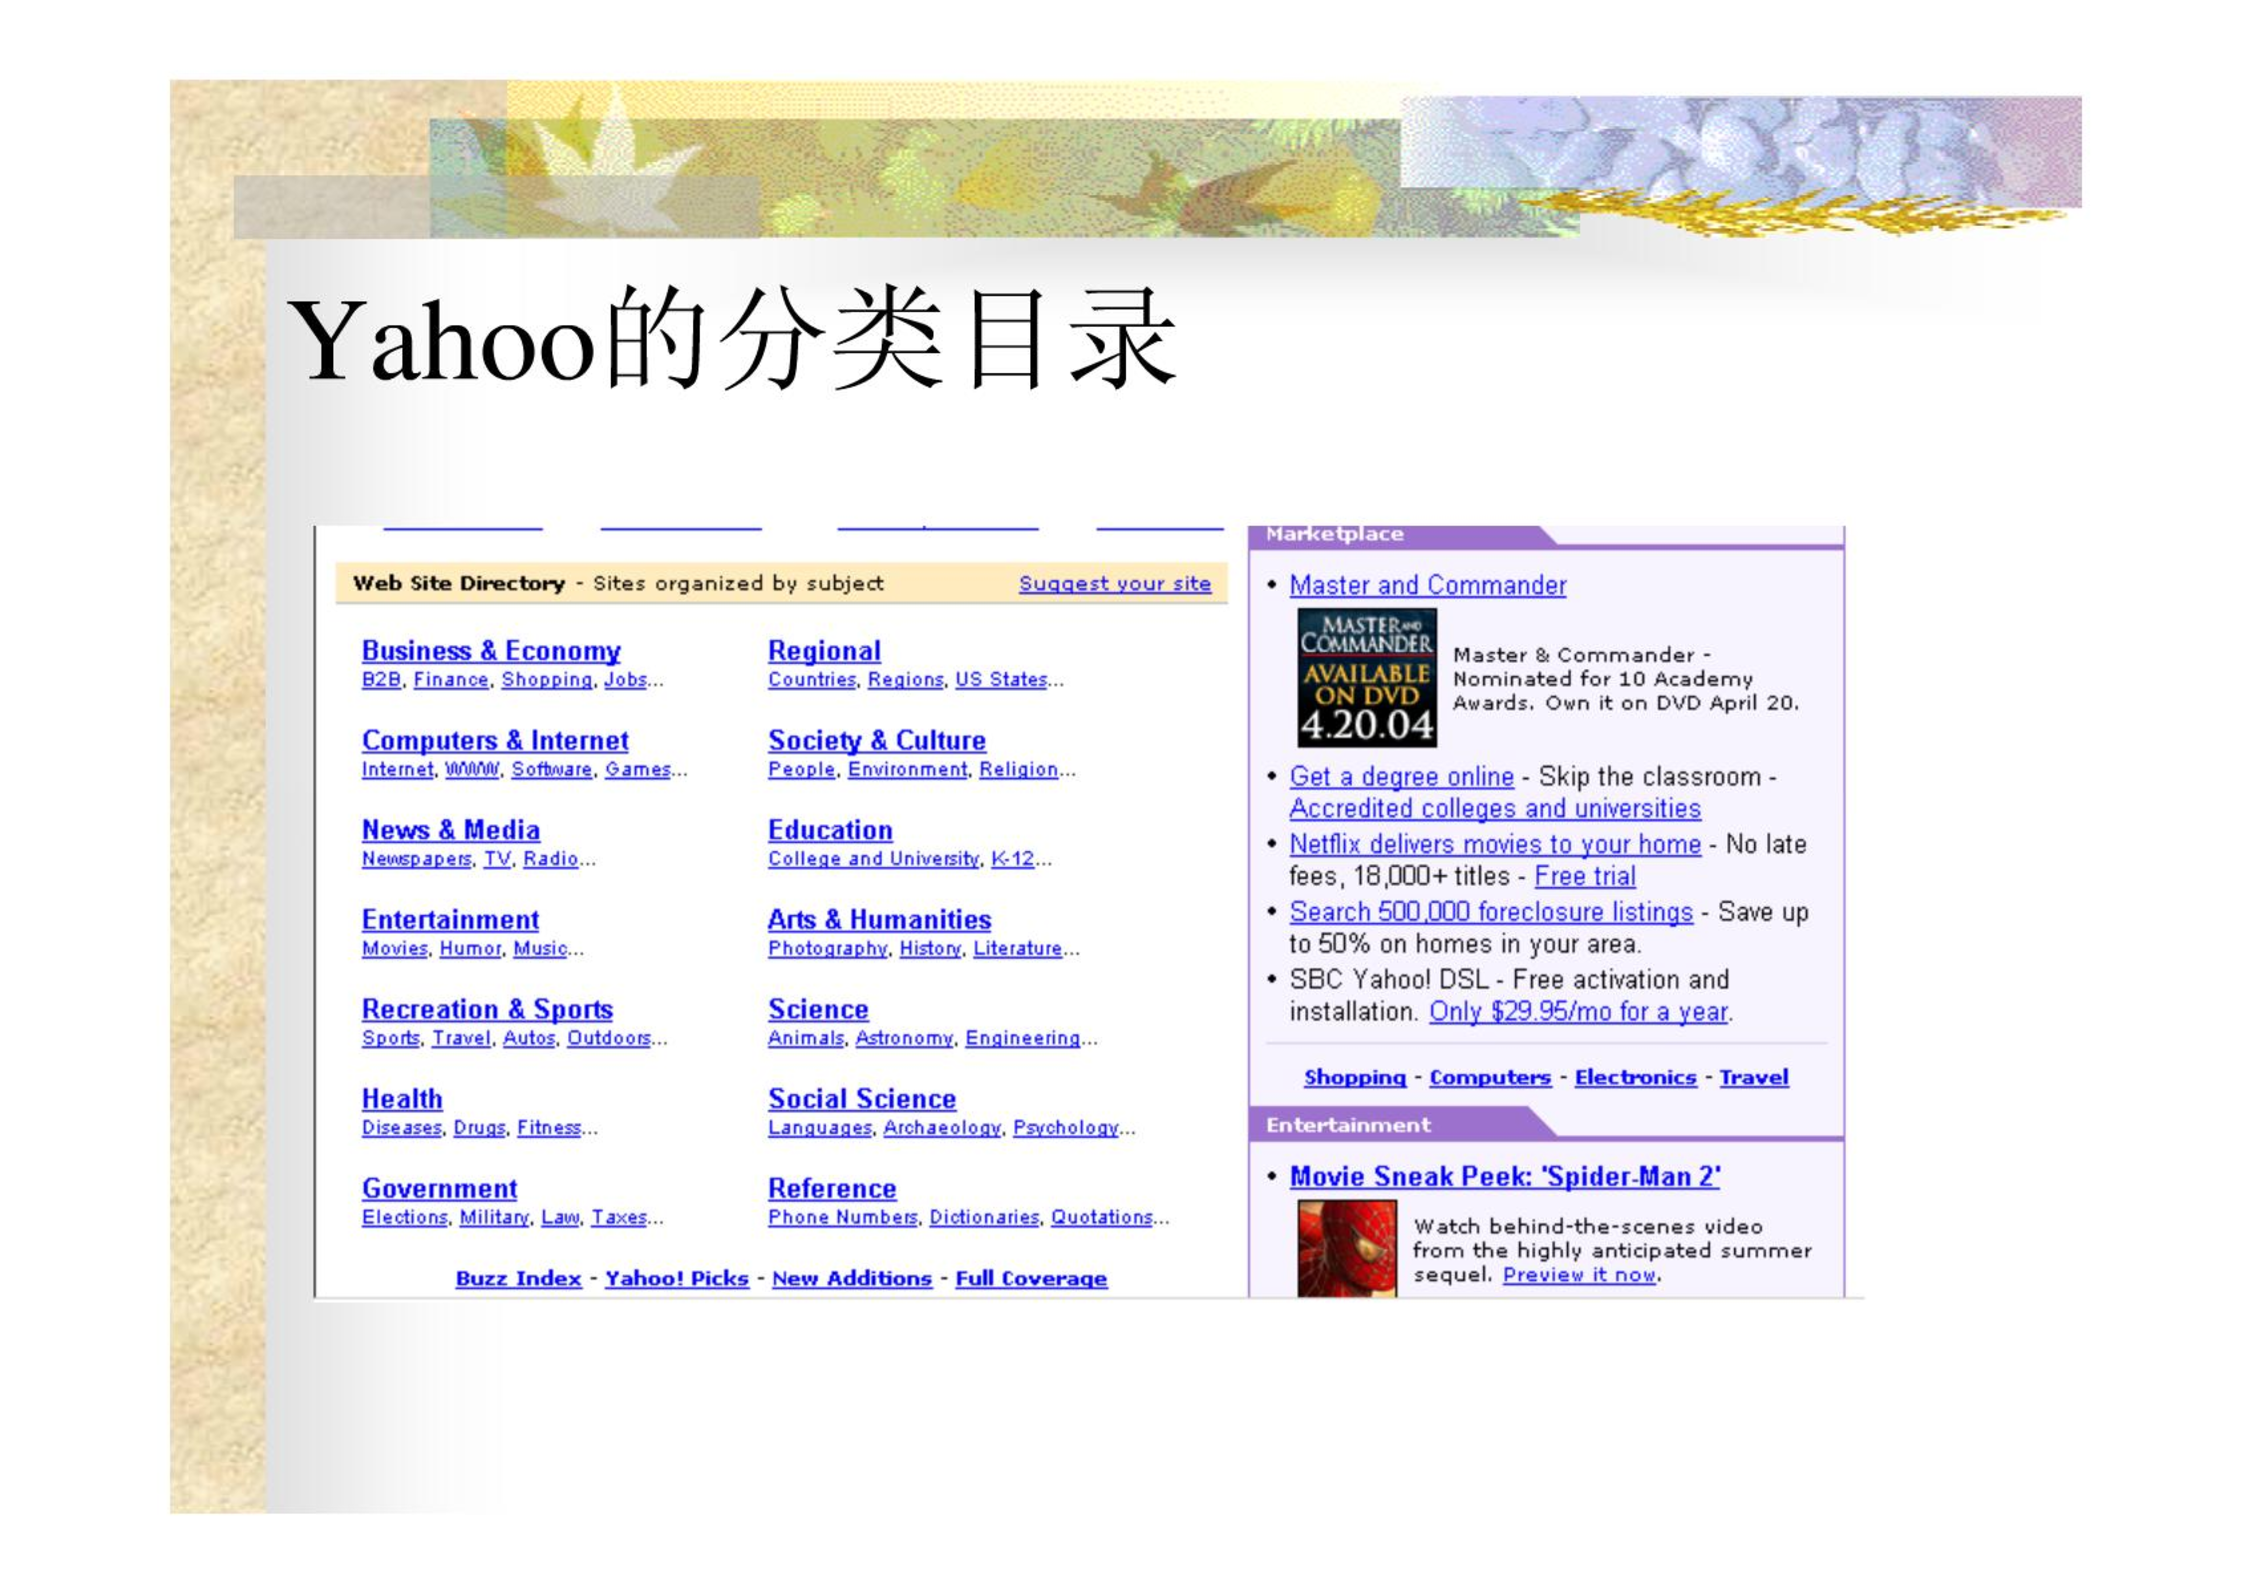Visit the Recreation & Sports category
The height and width of the screenshot is (1594, 2252).
[487, 1010]
